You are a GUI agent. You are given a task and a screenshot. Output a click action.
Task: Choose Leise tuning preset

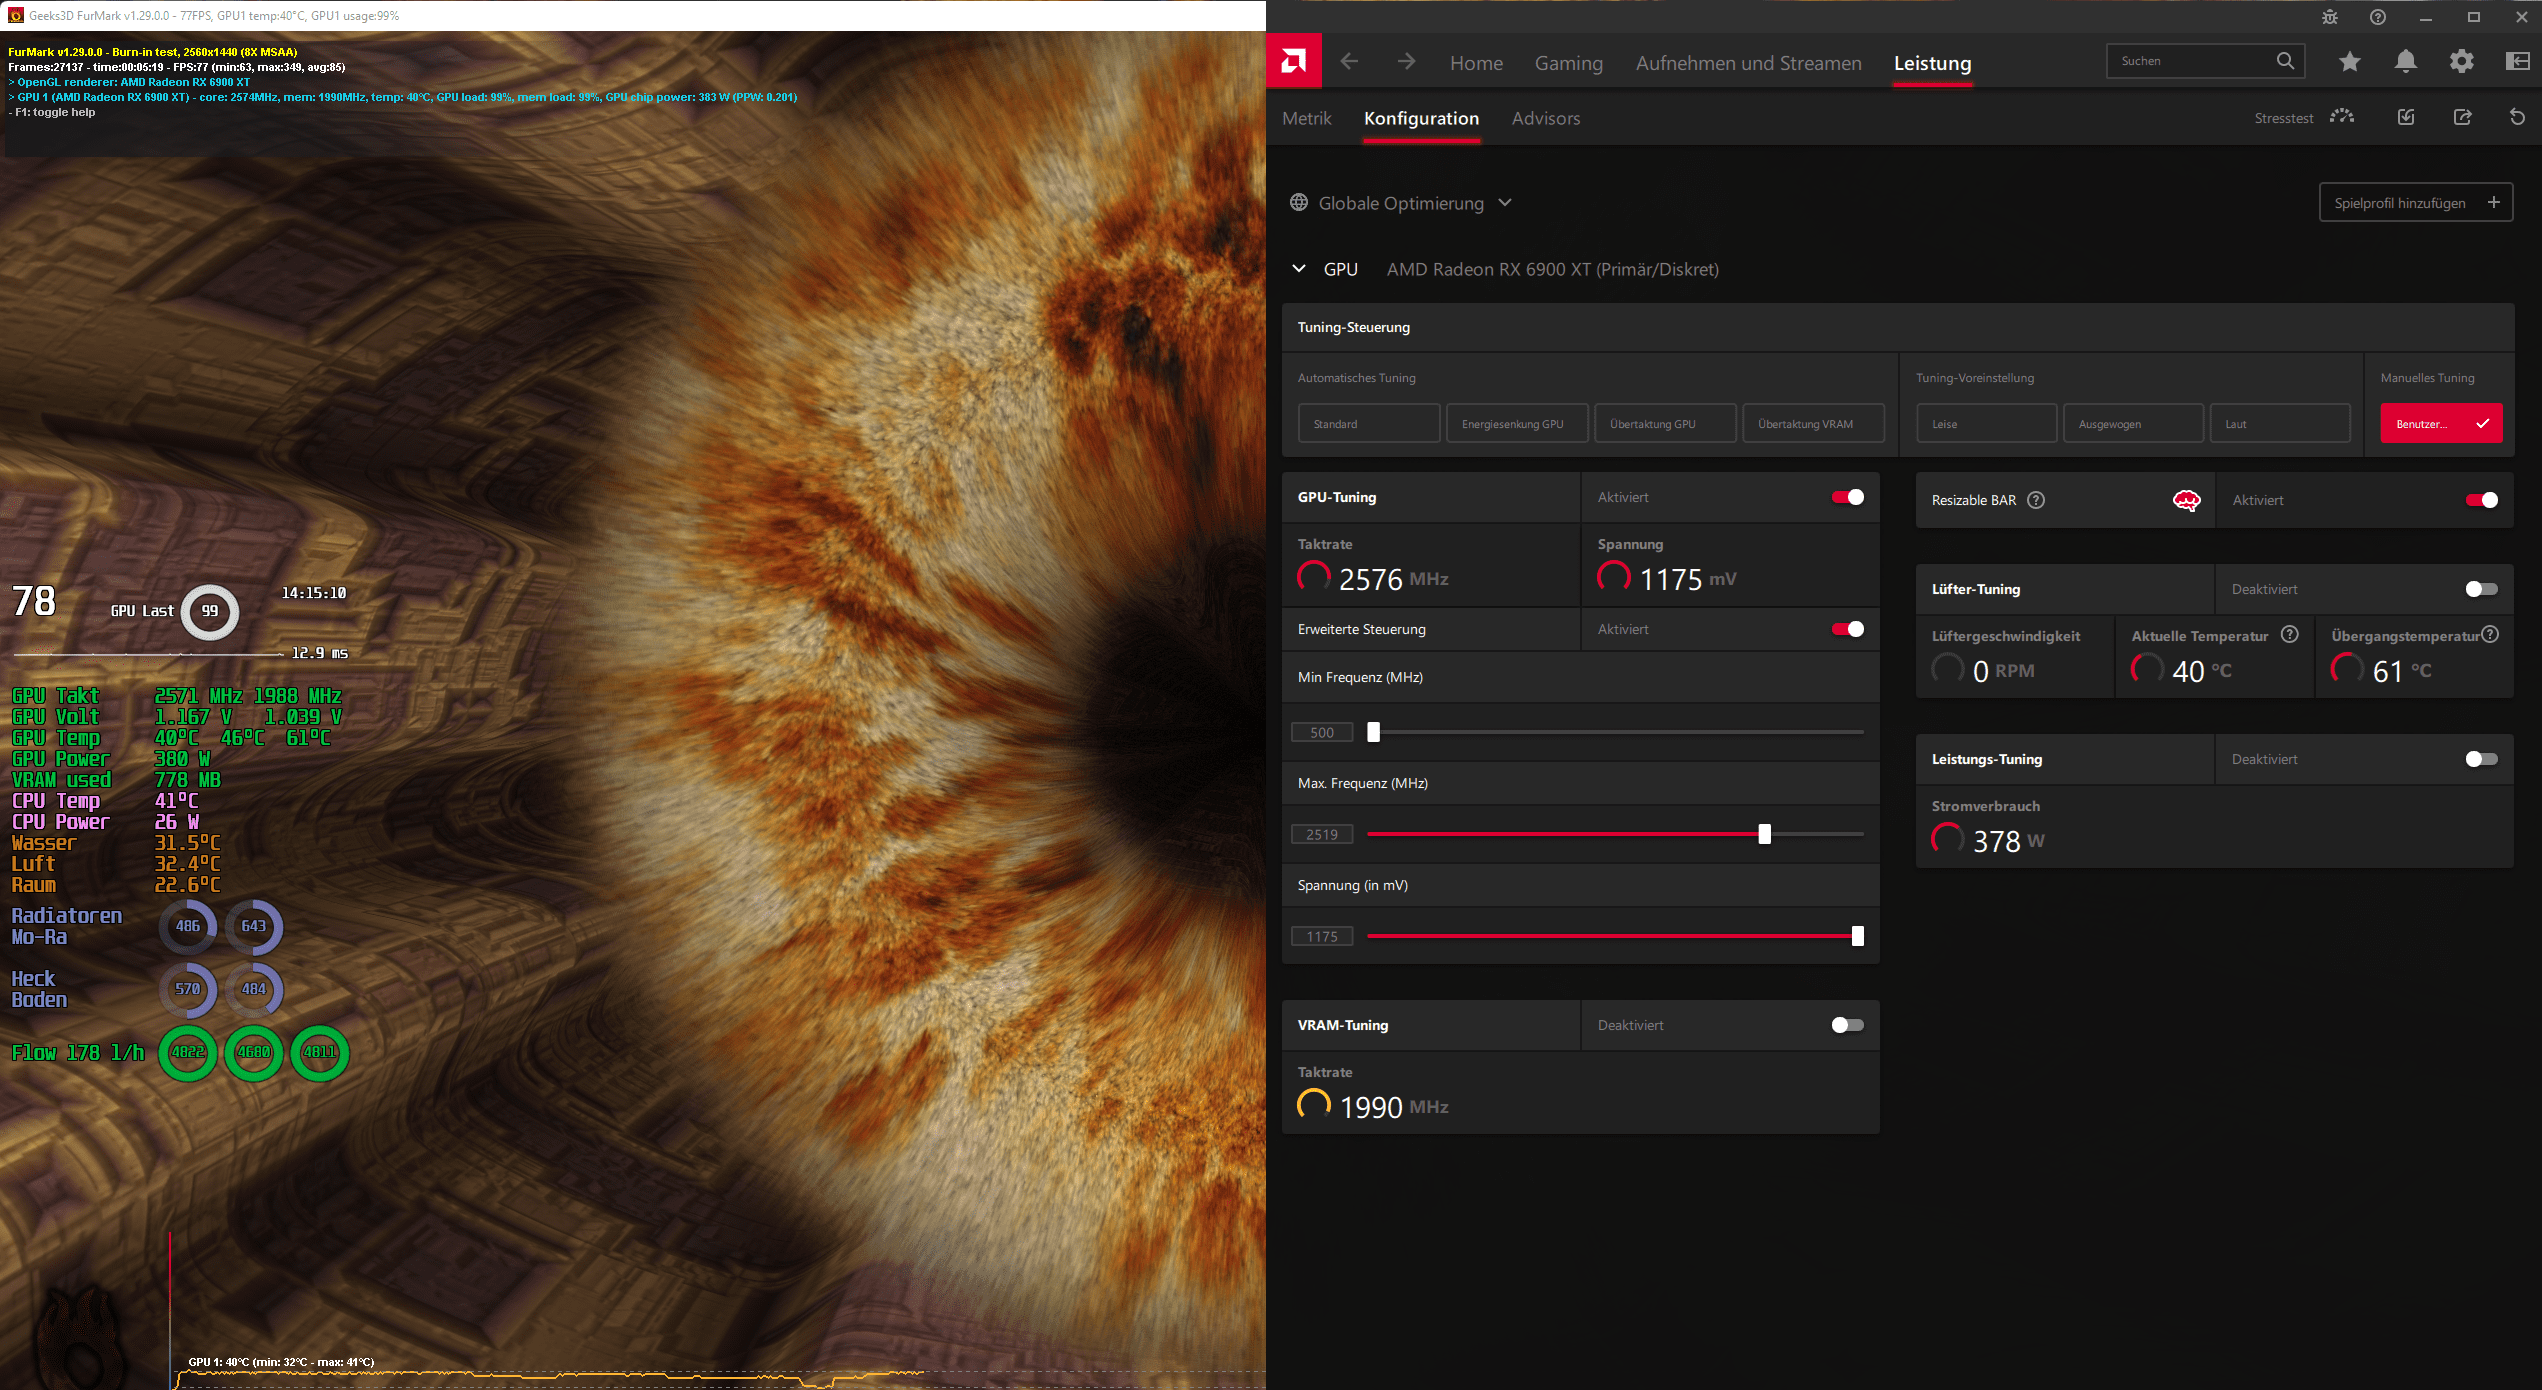(1986, 423)
